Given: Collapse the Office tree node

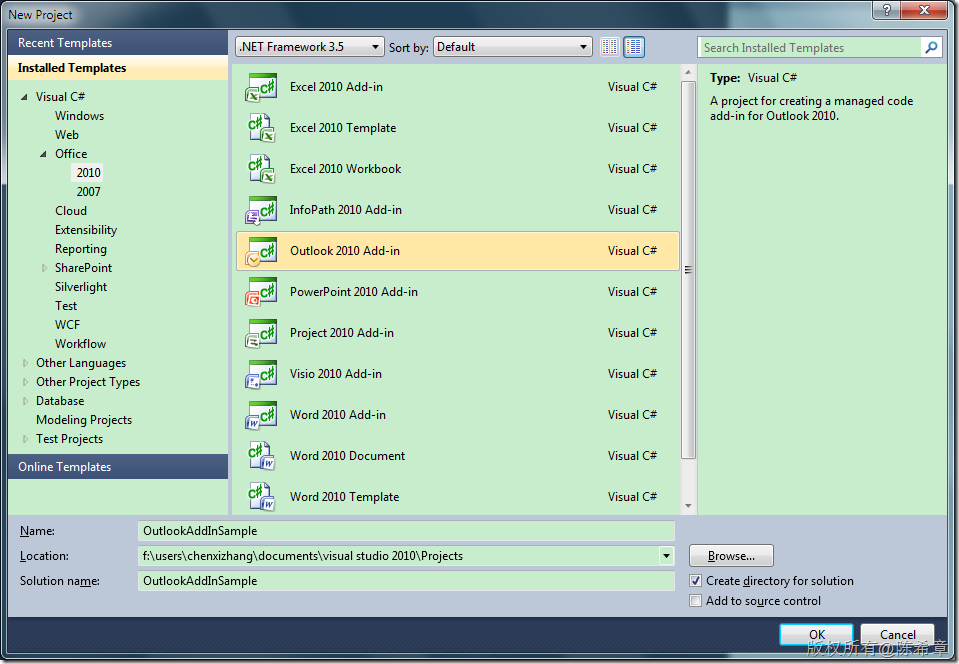Looking at the screenshot, I should 43,154.
